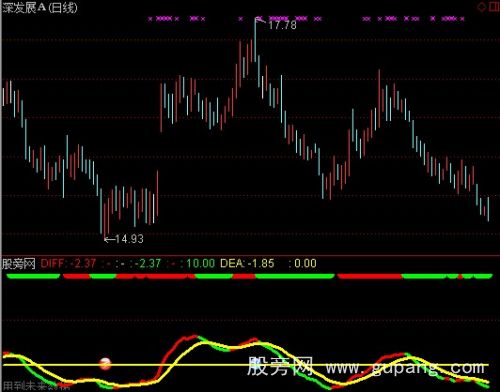The width and height of the screenshot is (500, 392).
Task: Click the 14.93 low price label
Action: 129,239
